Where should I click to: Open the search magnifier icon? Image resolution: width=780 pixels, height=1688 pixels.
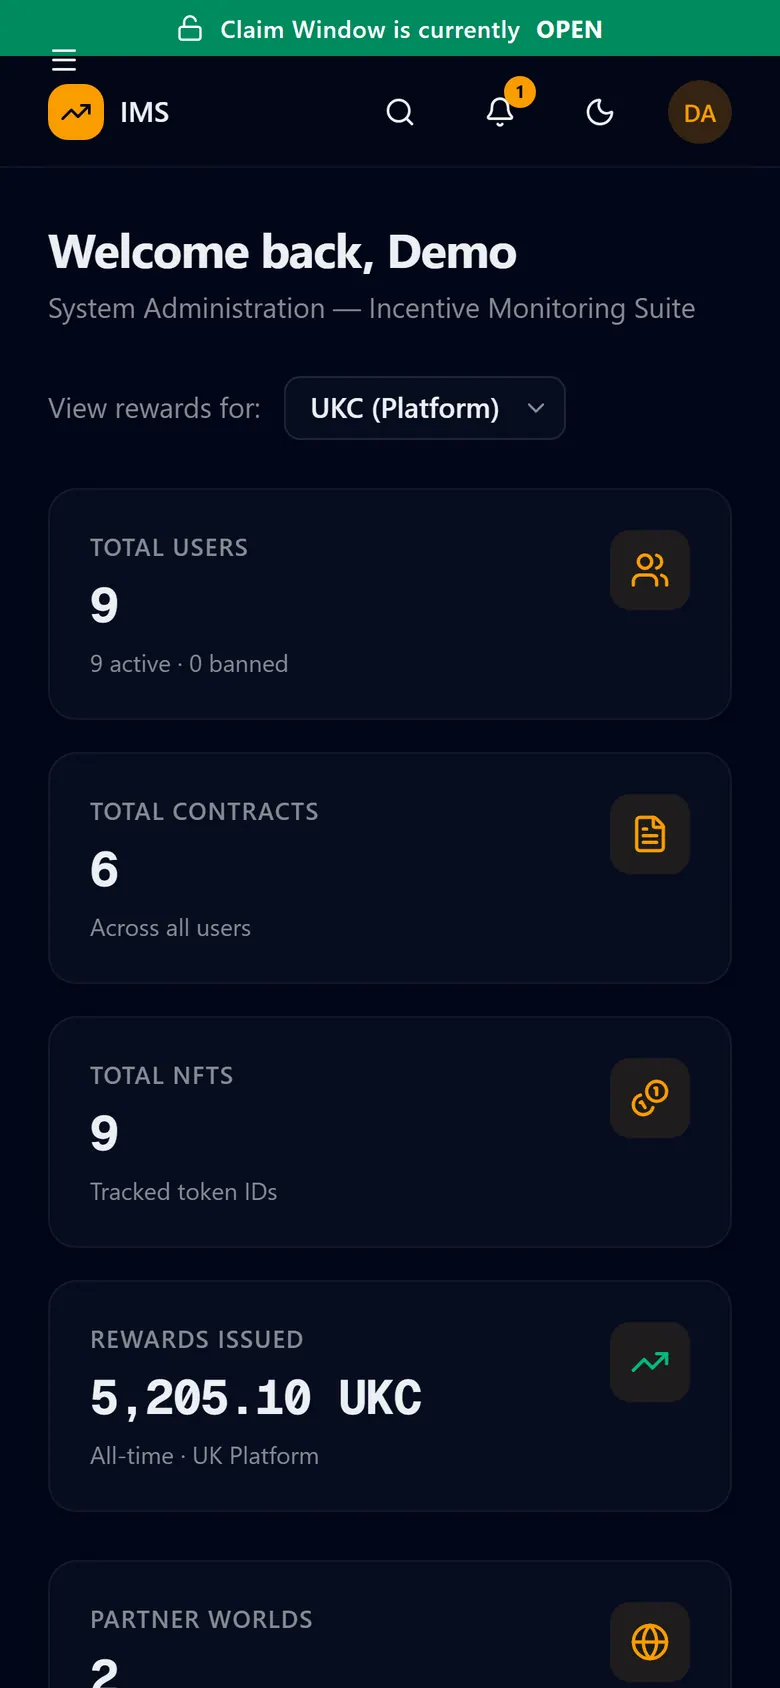click(x=400, y=112)
